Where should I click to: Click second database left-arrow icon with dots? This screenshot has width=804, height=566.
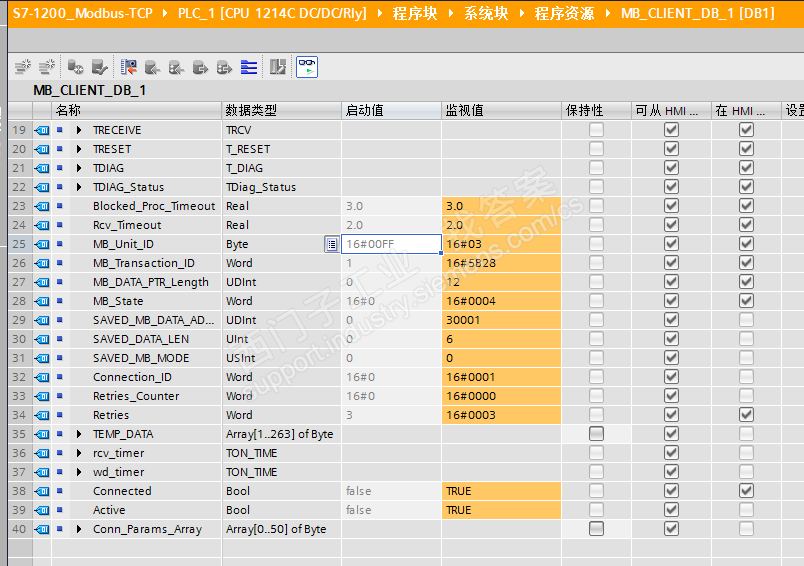[176, 67]
